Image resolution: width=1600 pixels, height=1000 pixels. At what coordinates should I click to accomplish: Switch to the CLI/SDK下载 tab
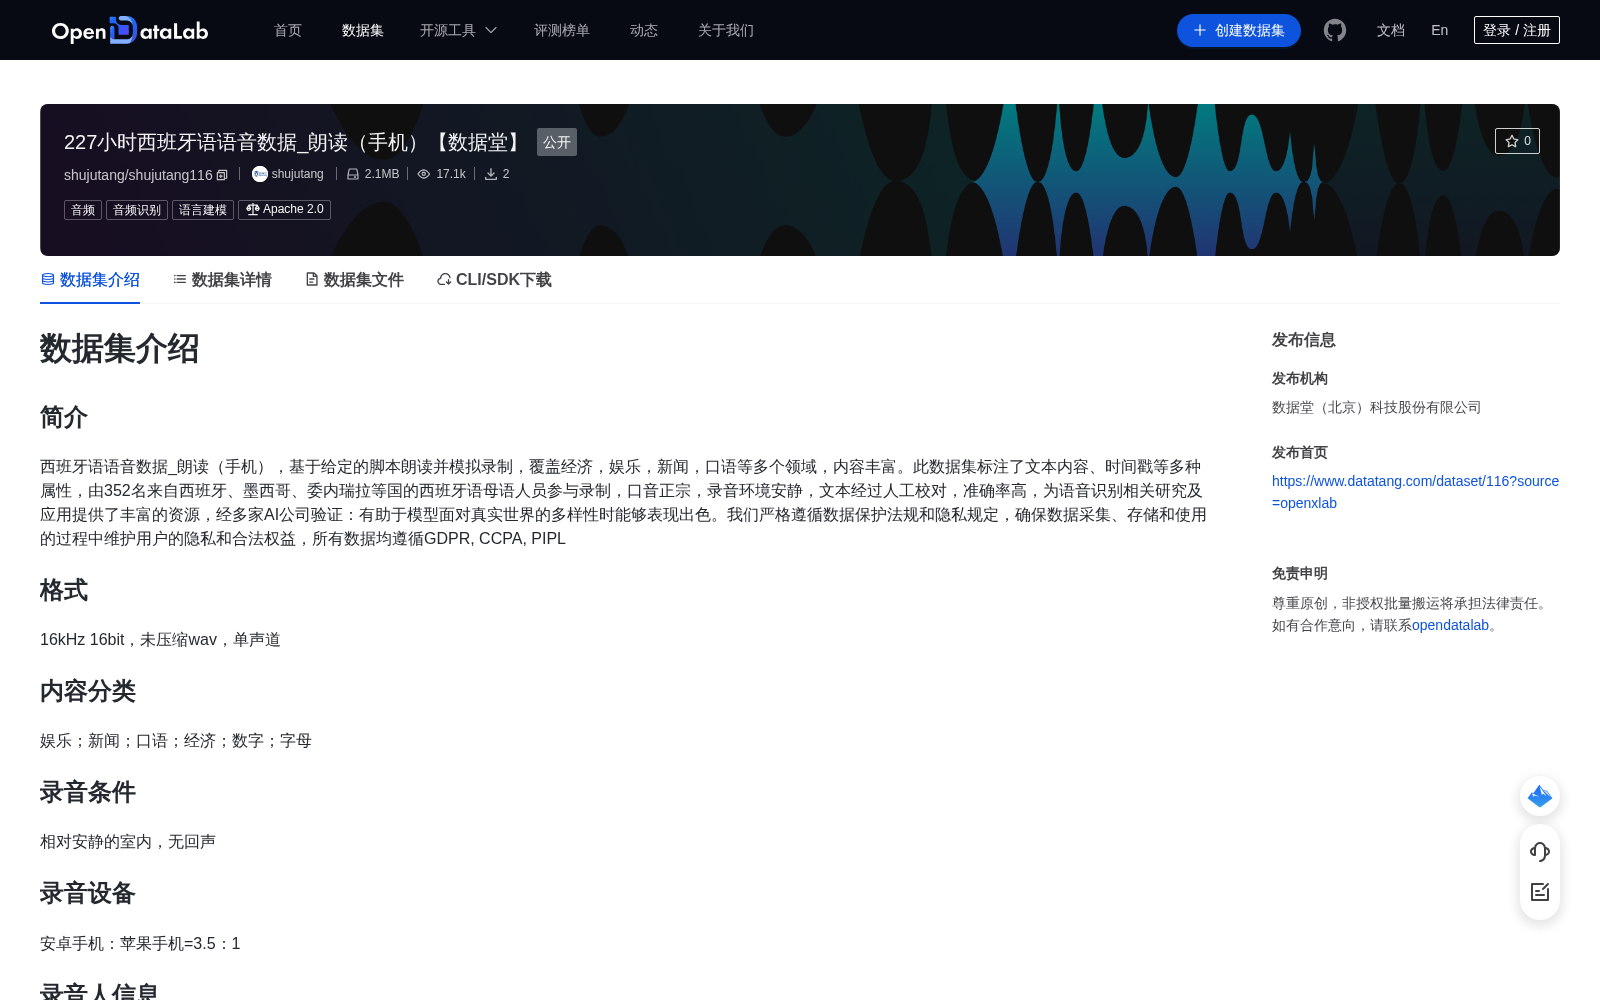[x=494, y=280]
